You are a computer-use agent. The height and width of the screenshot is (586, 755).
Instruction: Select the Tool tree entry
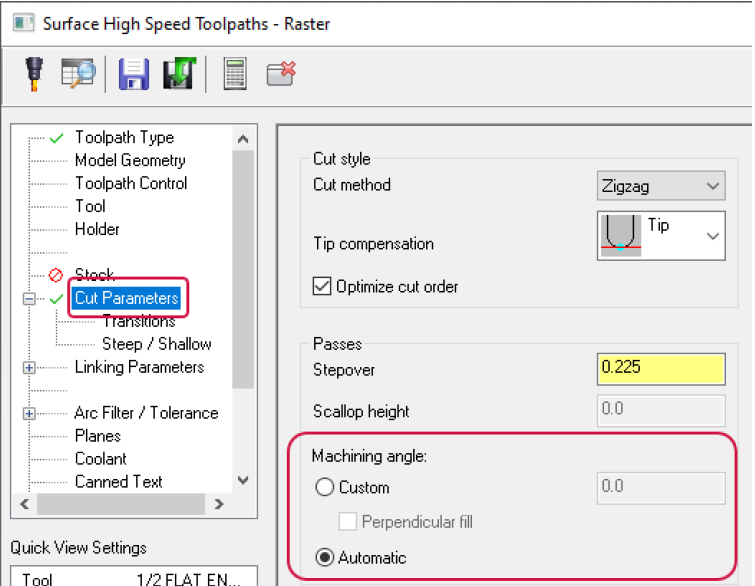pyautogui.click(x=90, y=206)
